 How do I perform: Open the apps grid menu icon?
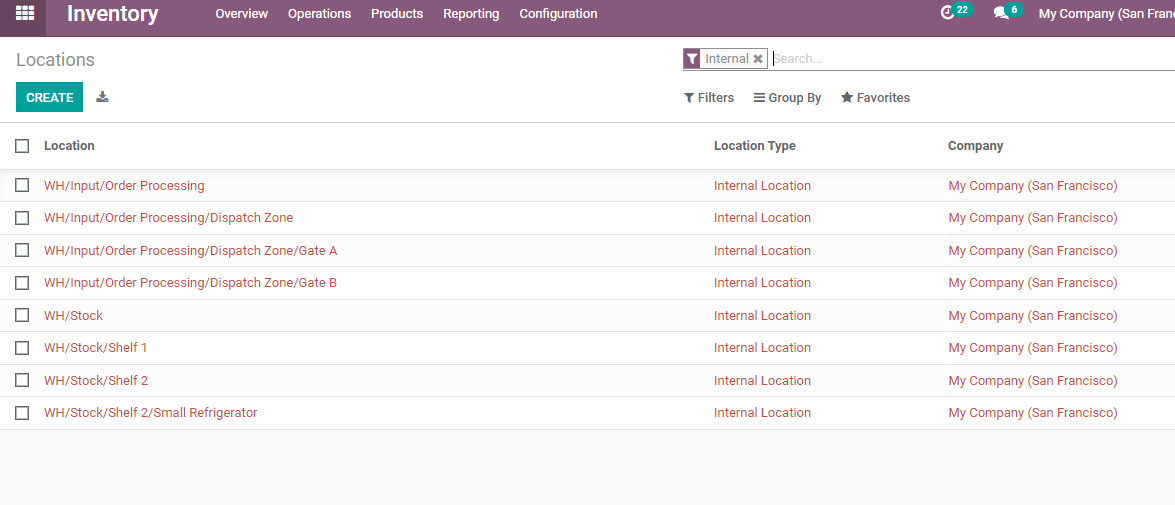[x=24, y=14]
